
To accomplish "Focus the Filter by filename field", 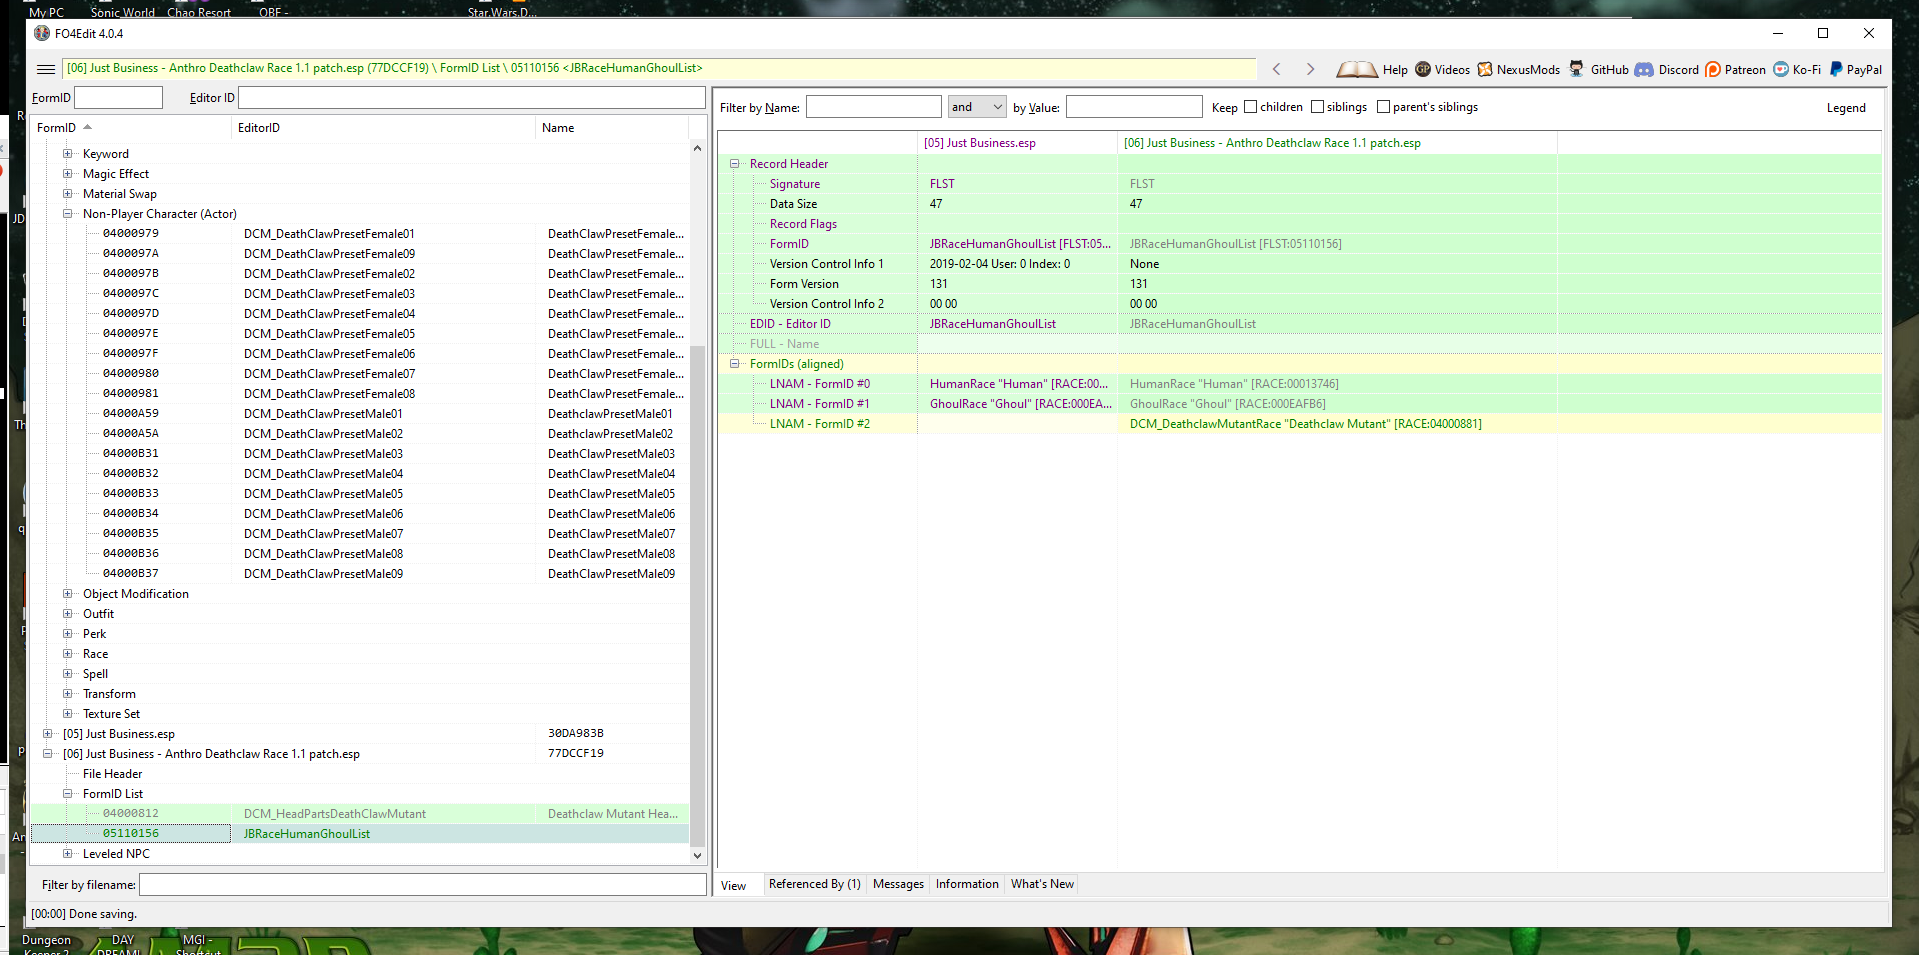I will pyautogui.click(x=422, y=885).
